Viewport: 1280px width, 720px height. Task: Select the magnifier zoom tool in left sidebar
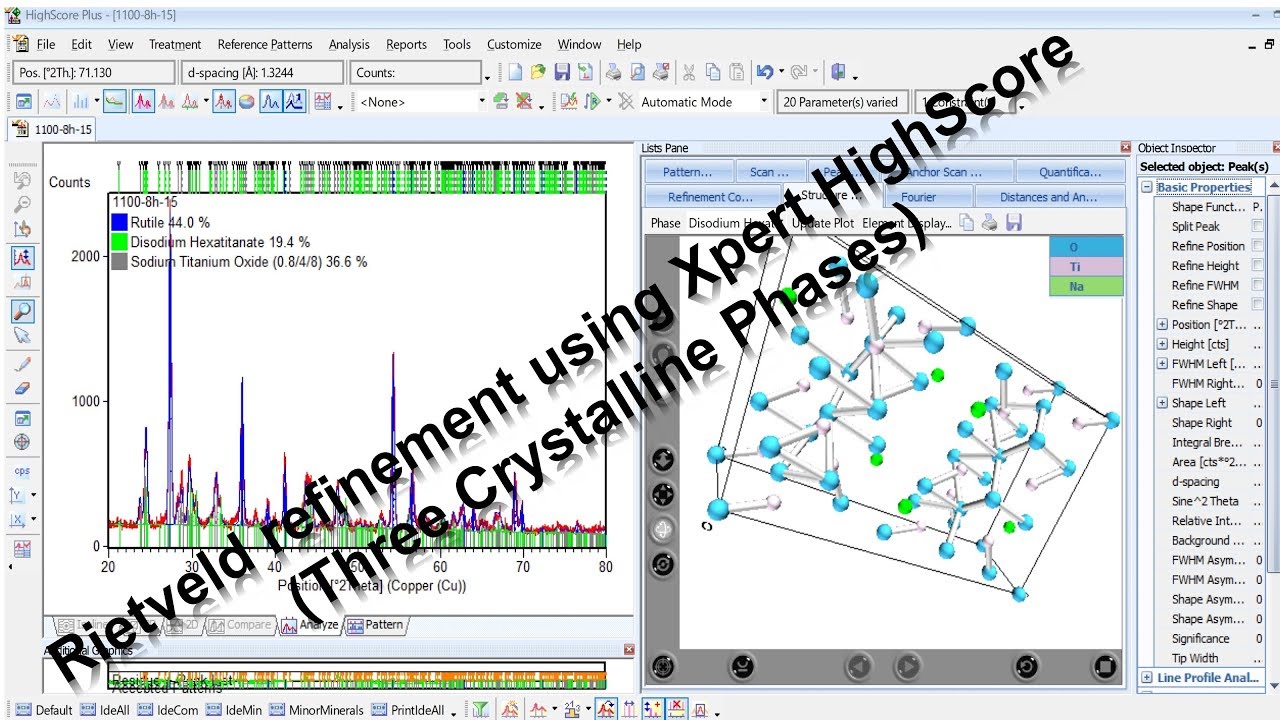[x=22, y=311]
